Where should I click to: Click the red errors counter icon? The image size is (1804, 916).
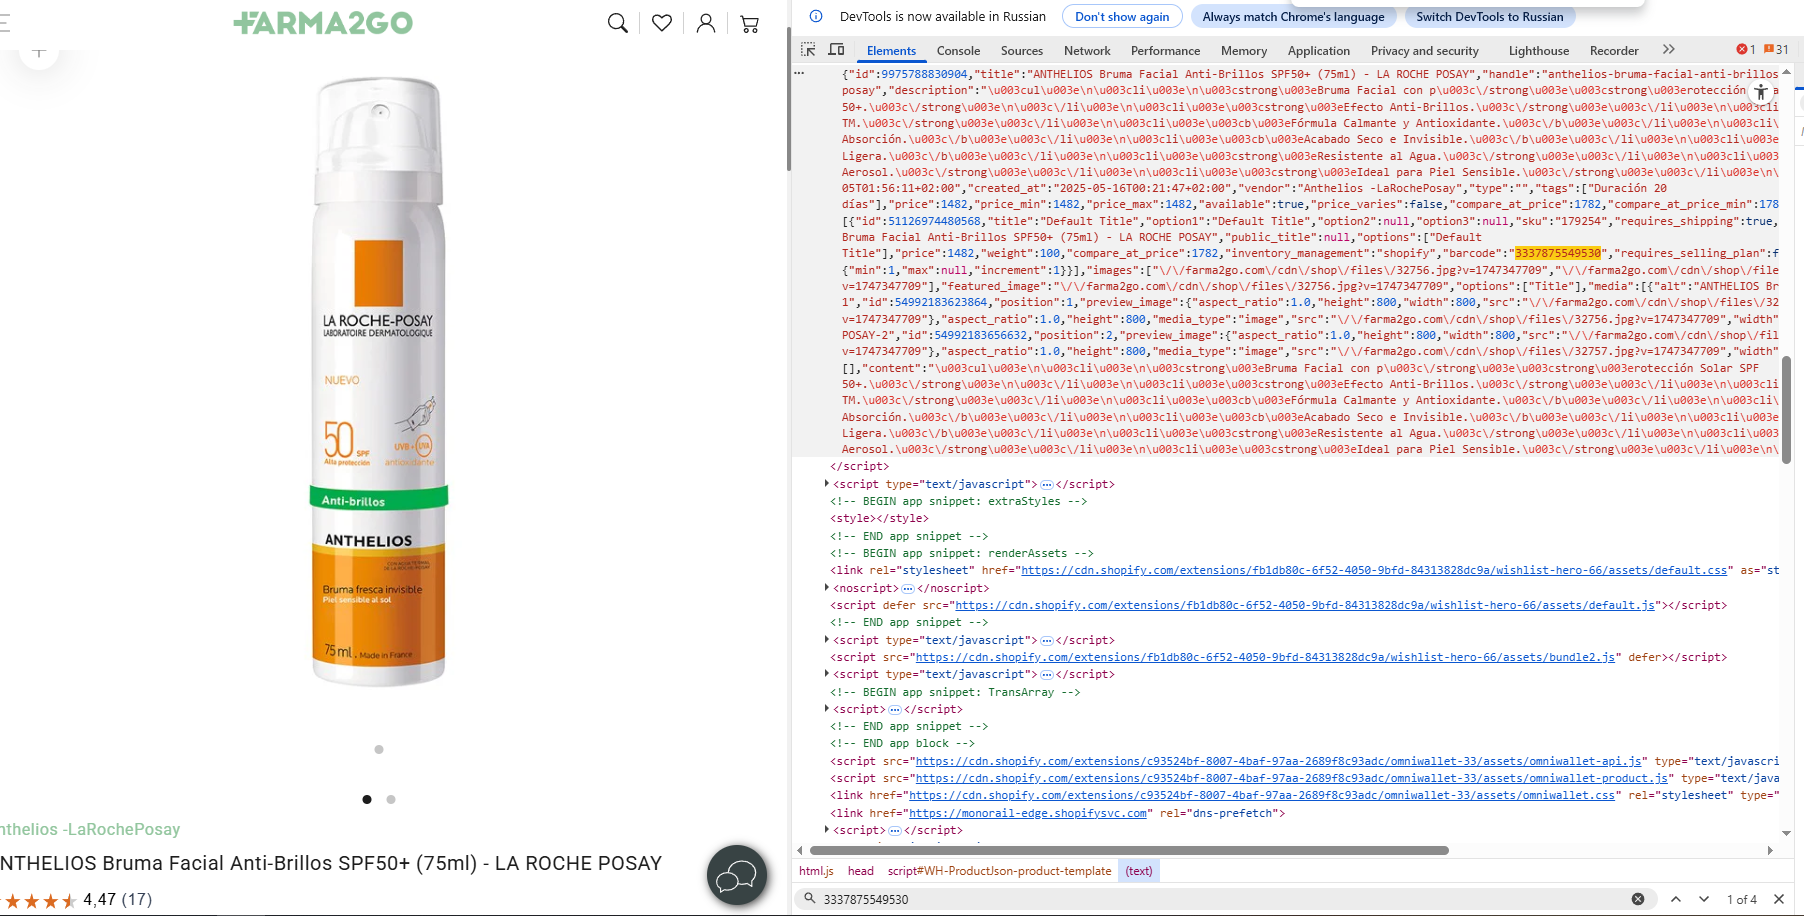coord(1745,50)
